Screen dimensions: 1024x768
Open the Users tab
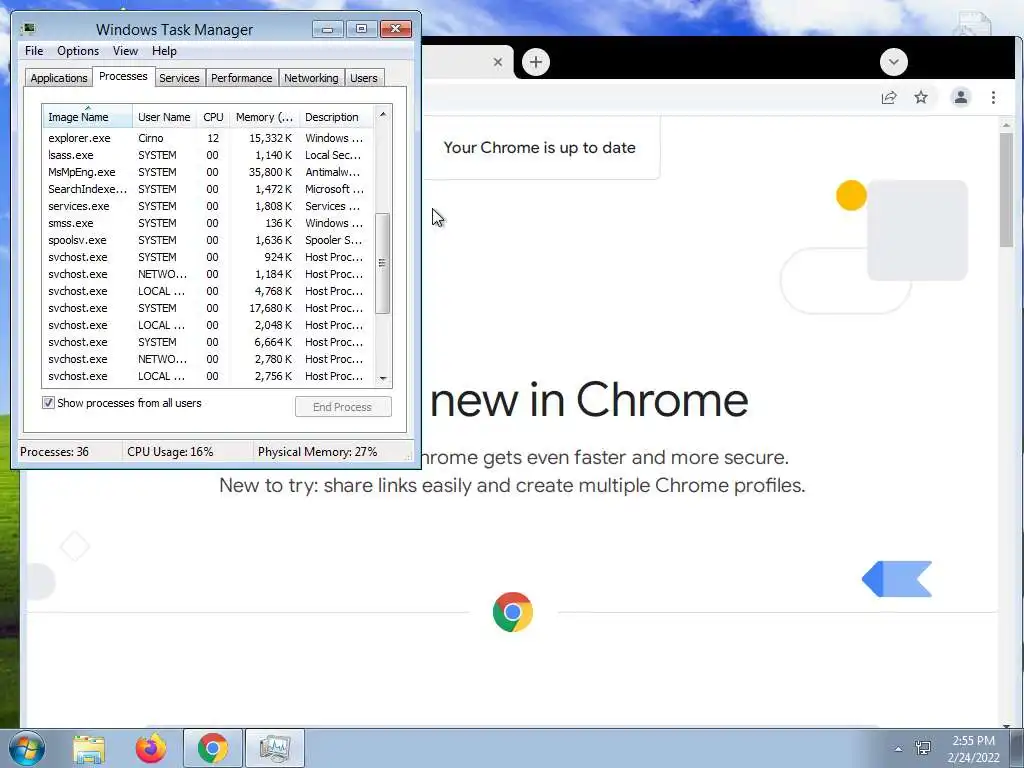(364, 78)
